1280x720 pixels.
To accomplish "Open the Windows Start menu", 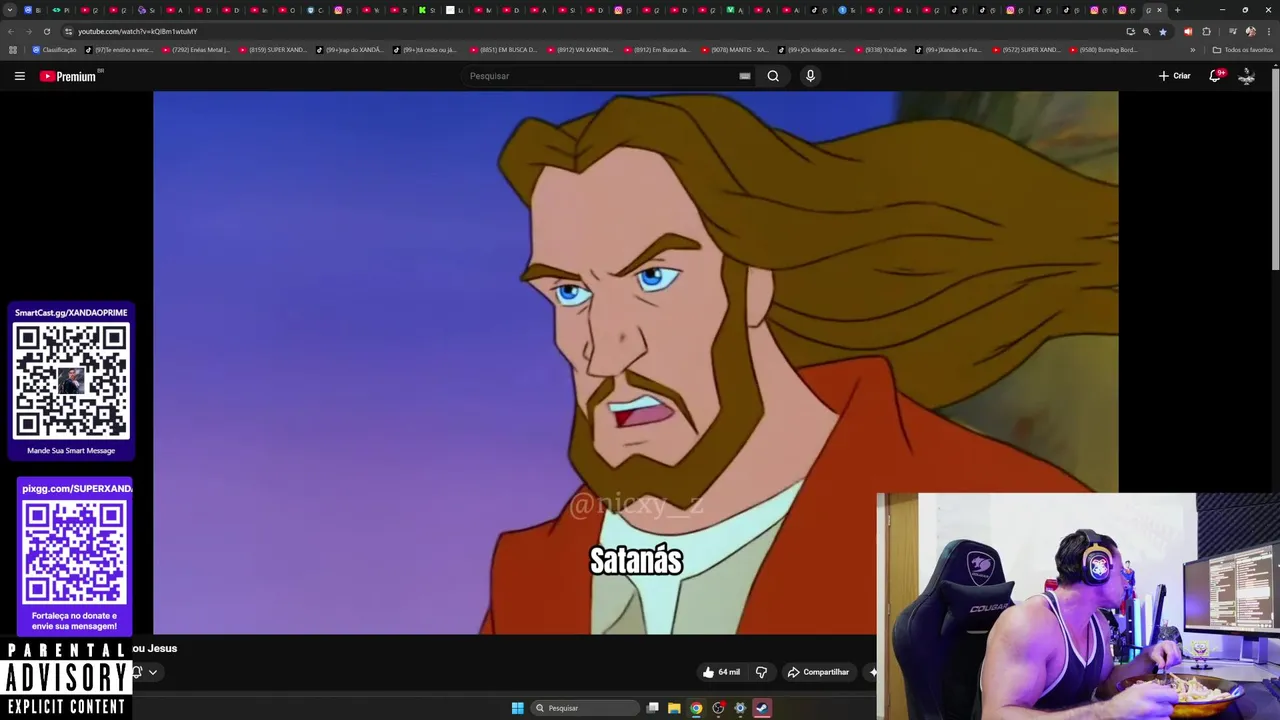I will click(517, 708).
